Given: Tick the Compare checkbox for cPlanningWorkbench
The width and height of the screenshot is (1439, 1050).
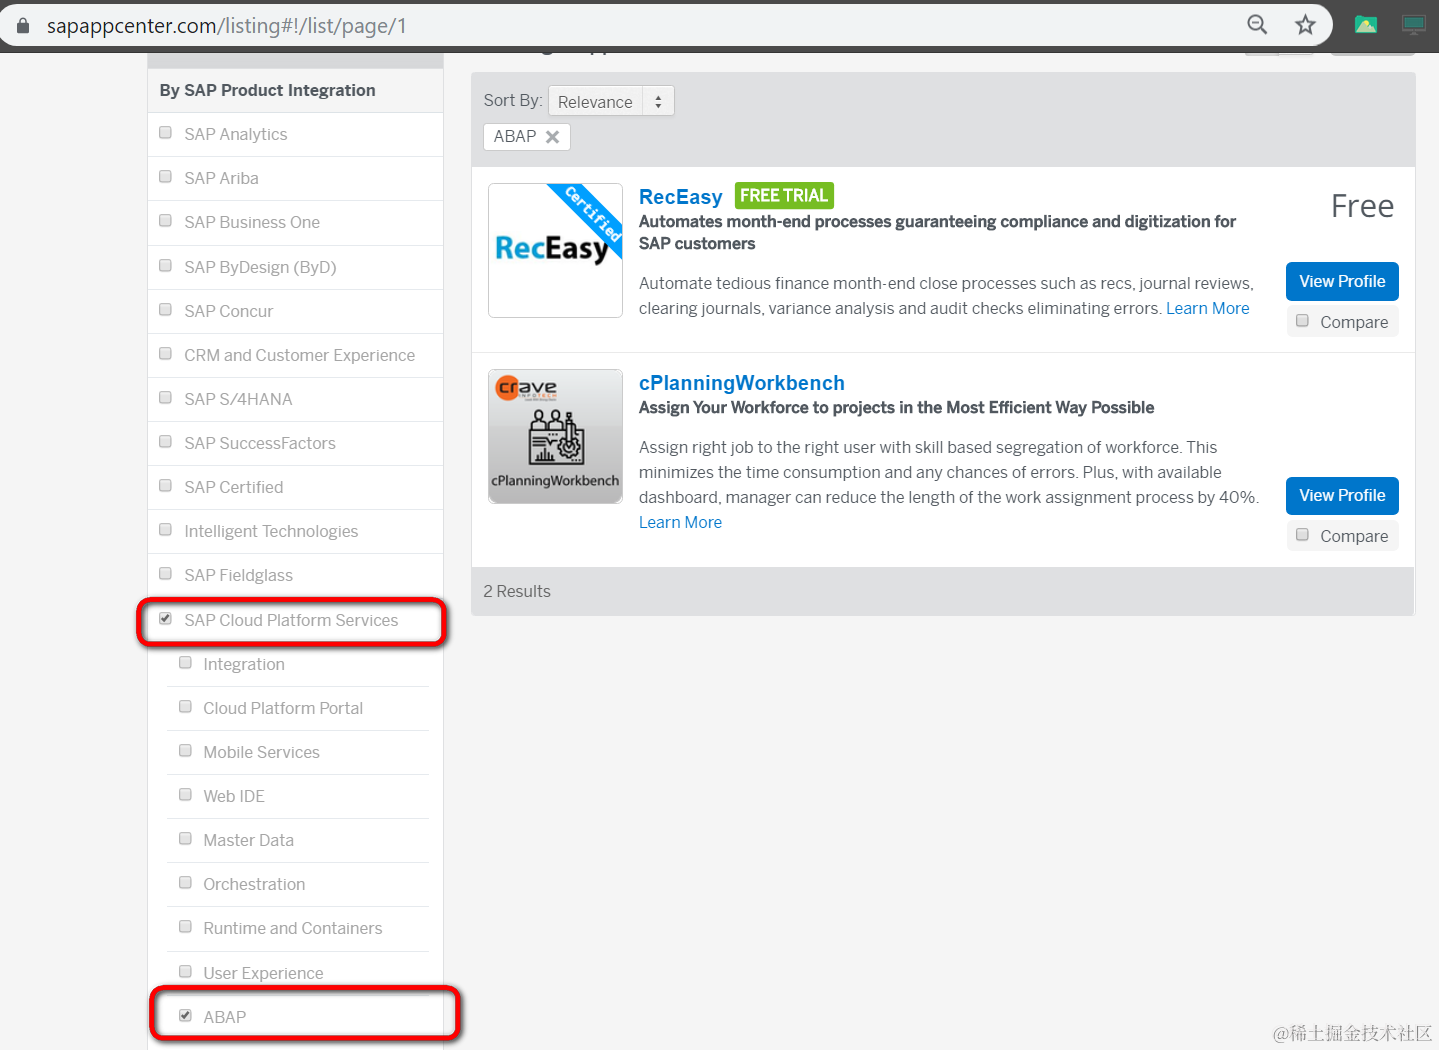Looking at the screenshot, I should click(x=1302, y=535).
